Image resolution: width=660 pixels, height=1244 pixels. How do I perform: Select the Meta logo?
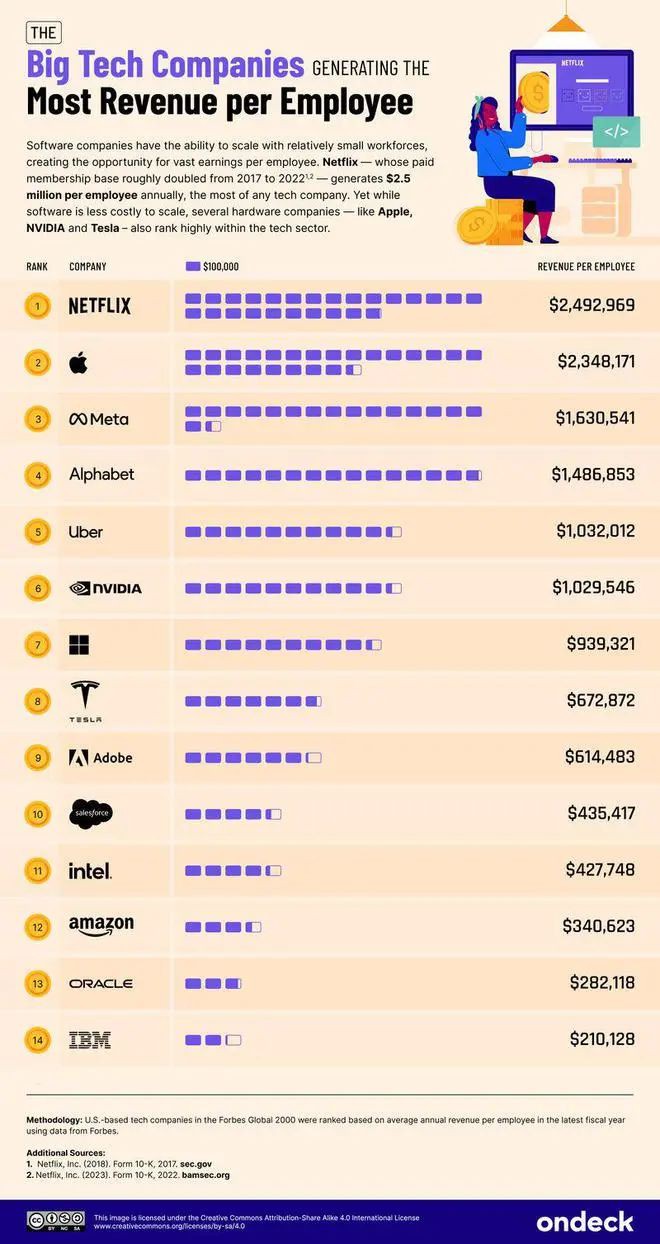[98, 419]
